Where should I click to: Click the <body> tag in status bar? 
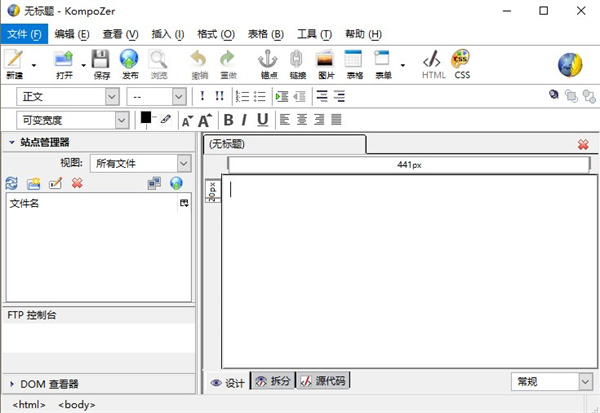coord(76,404)
